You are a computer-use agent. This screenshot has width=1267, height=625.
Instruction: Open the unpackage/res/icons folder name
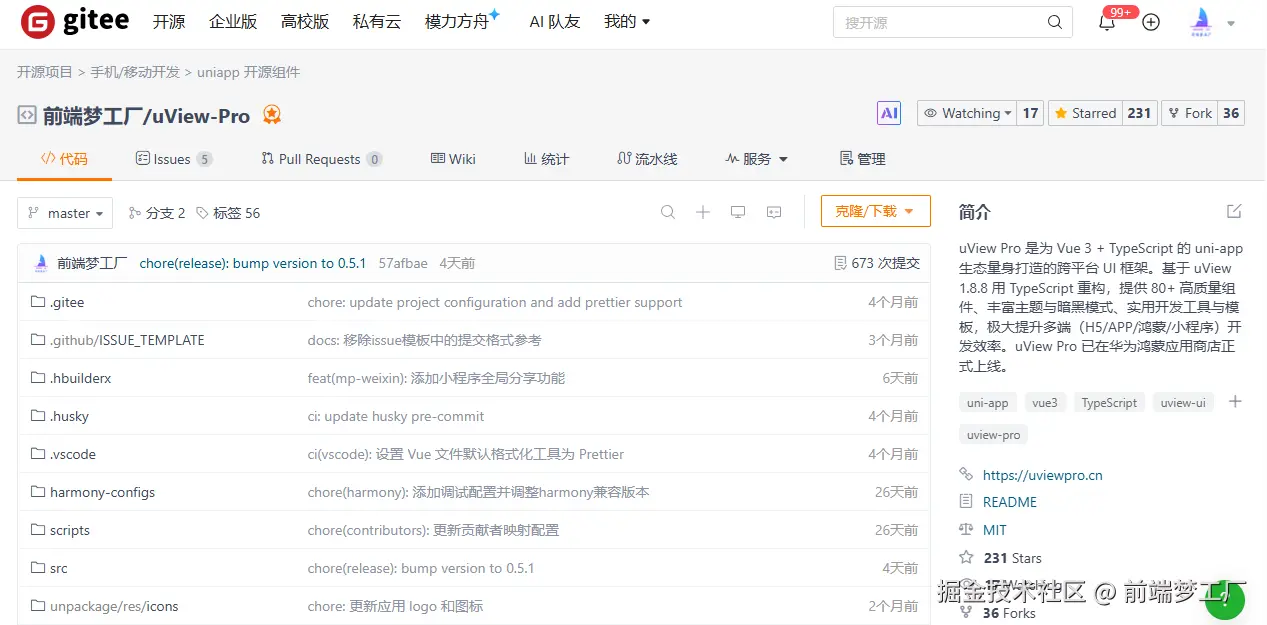114,606
